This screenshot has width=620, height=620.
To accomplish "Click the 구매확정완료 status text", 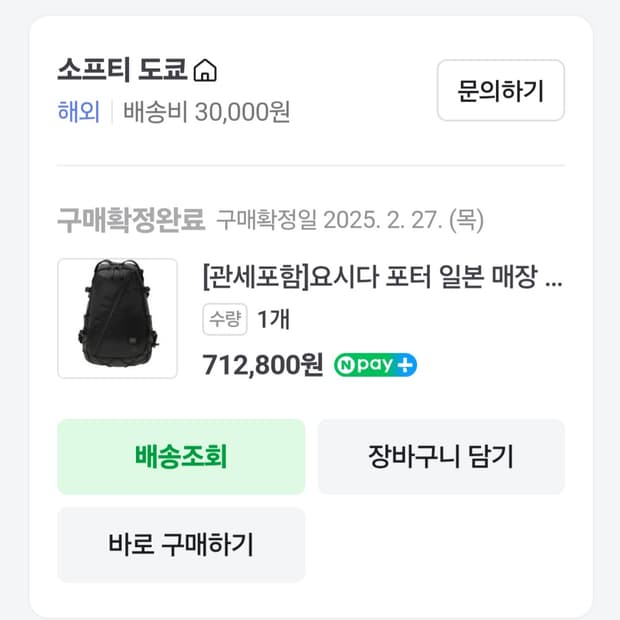I will click(x=130, y=218).
